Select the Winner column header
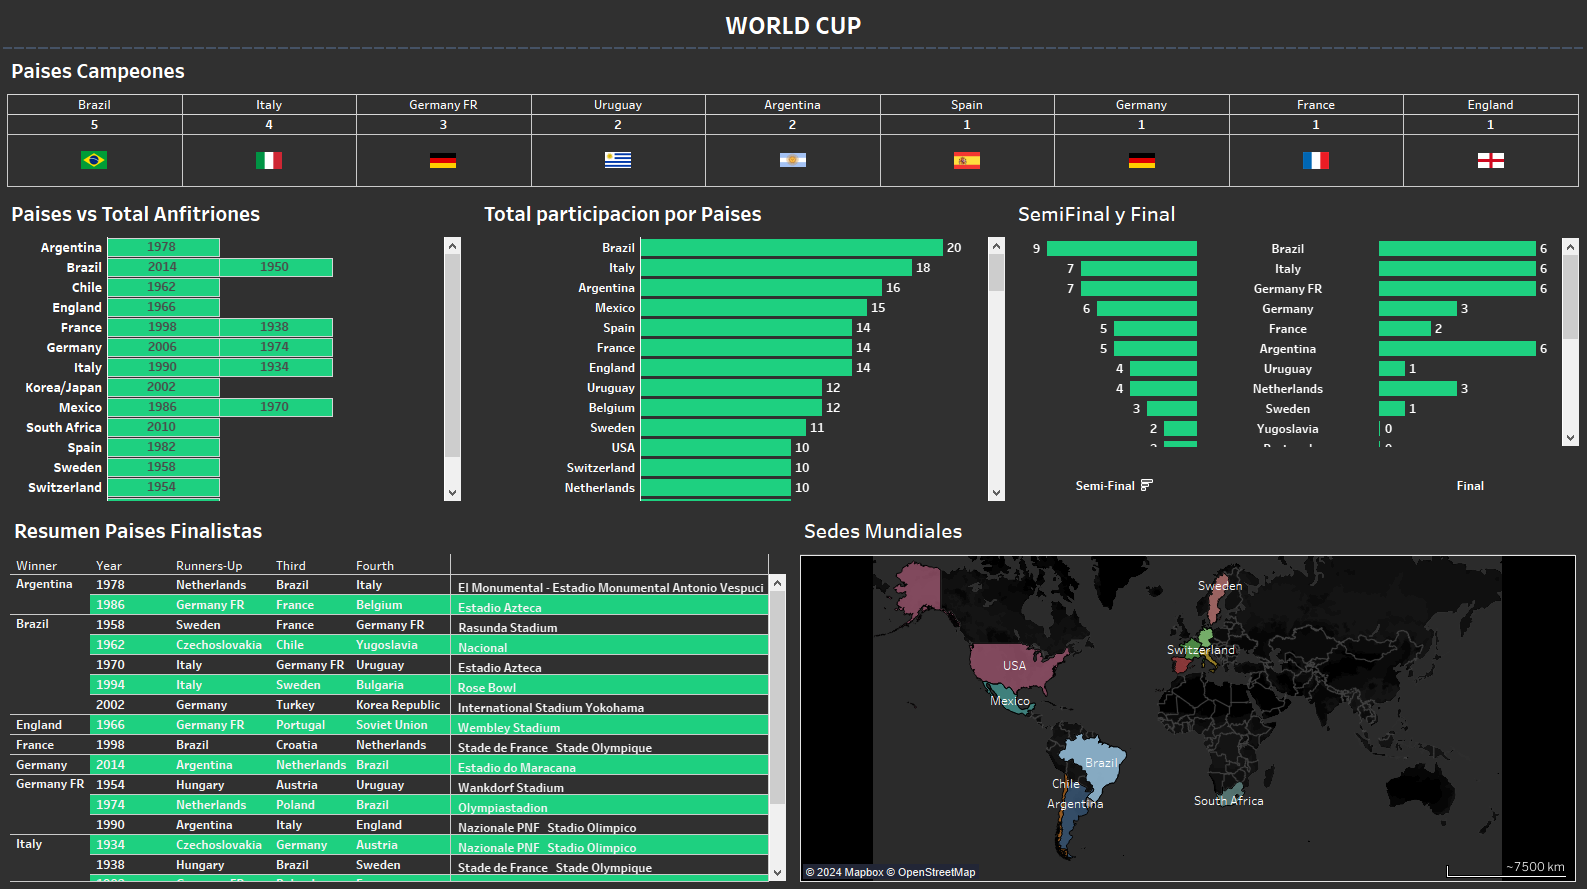The width and height of the screenshot is (1587, 889). point(37,566)
